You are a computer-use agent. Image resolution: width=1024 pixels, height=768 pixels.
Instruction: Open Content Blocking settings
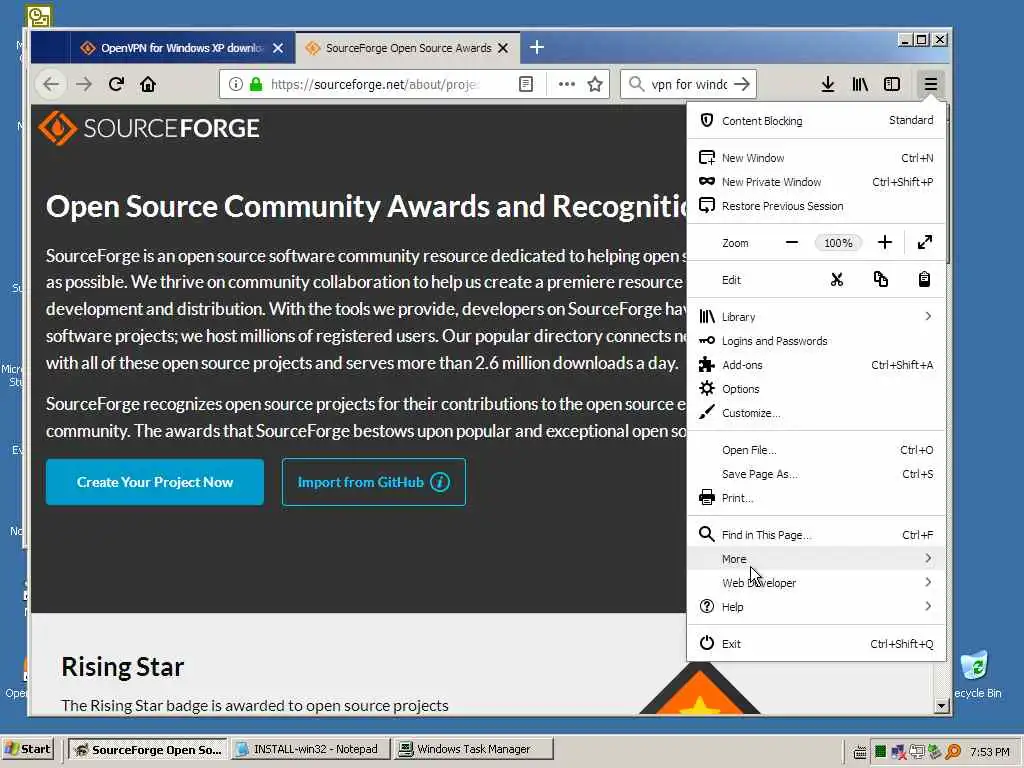[816, 121]
